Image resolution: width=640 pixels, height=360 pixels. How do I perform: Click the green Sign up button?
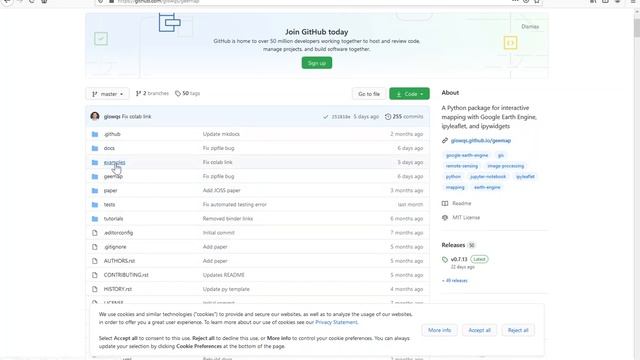coord(317,63)
